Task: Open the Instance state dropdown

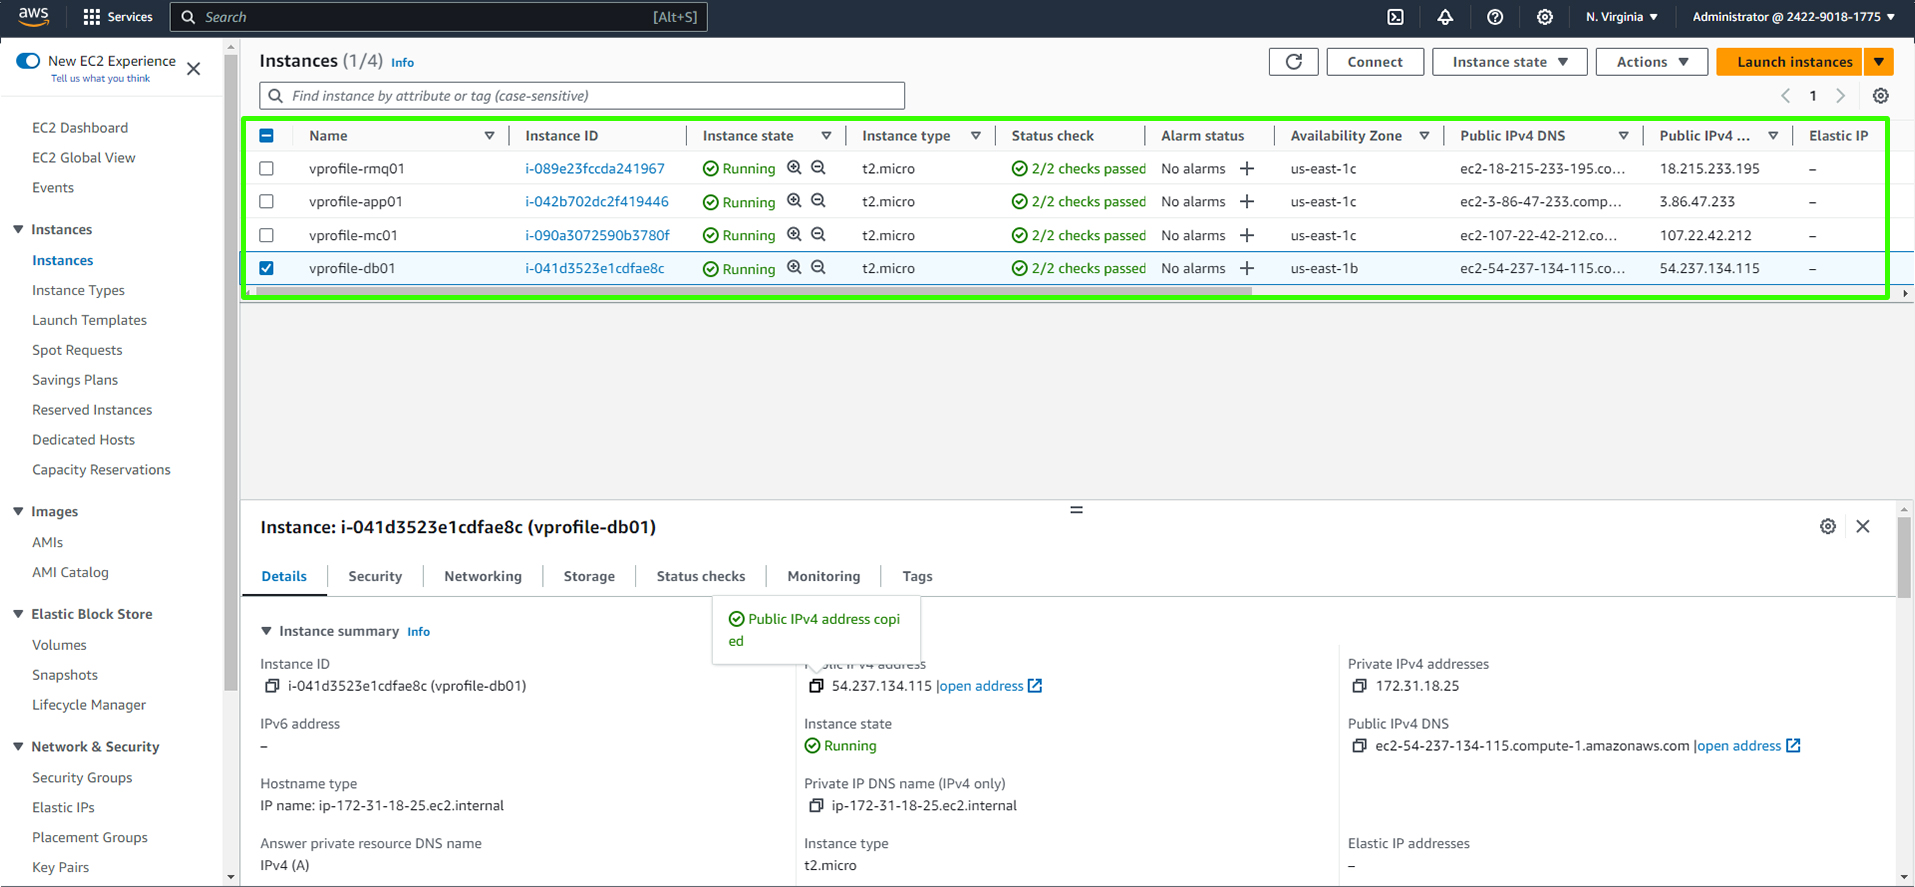Action: pos(1509,62)
